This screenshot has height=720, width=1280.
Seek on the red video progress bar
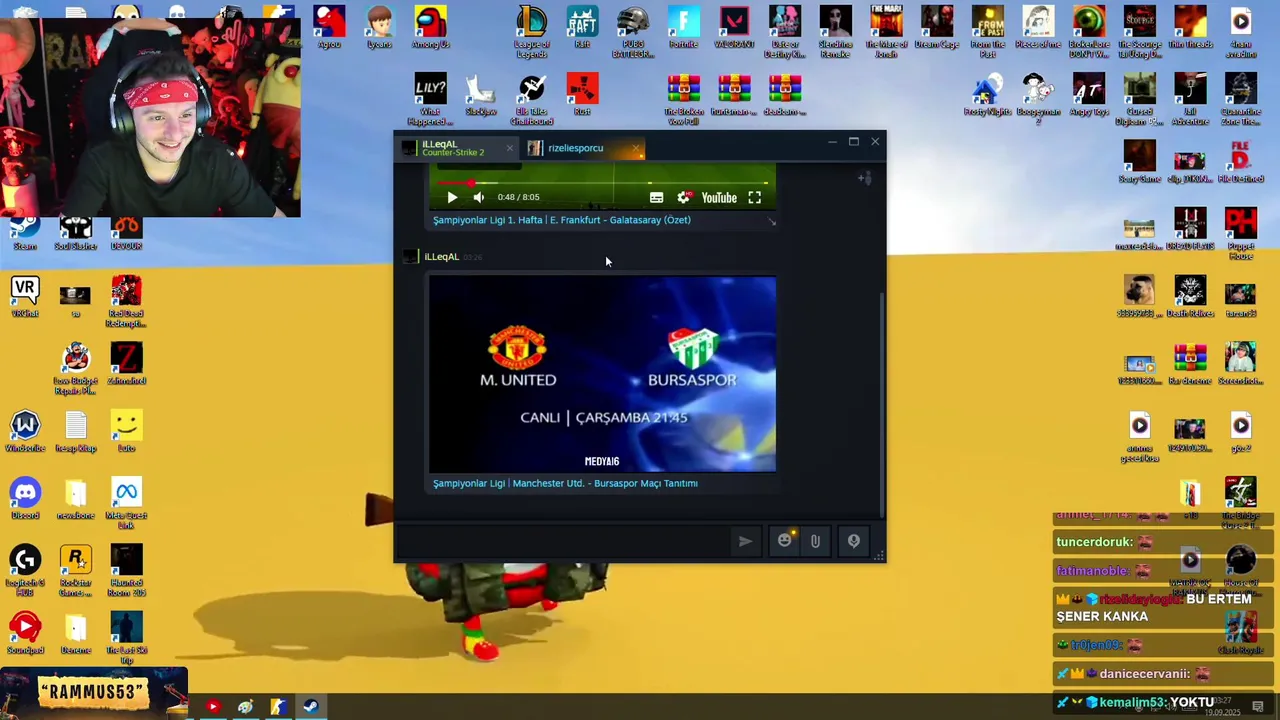point(602,183)
